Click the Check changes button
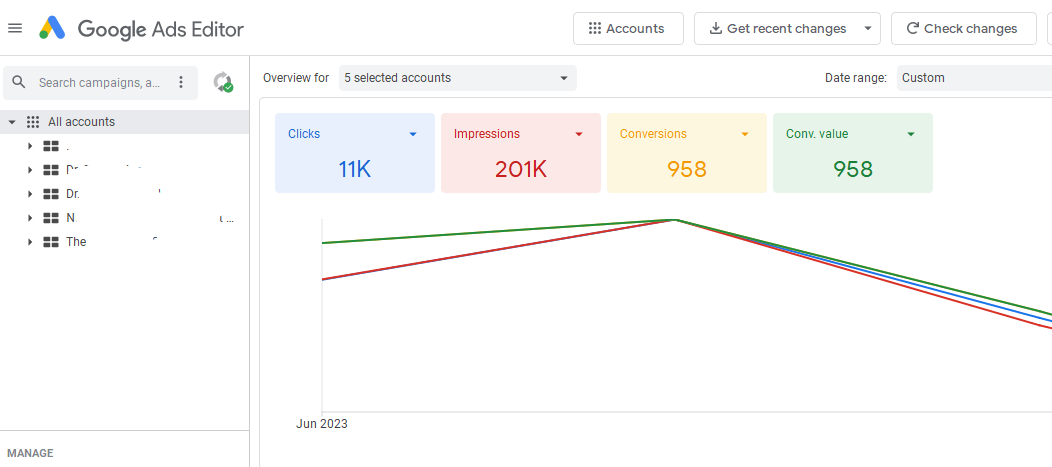The width and height of the screenshot is (1052, 467). 961,29
